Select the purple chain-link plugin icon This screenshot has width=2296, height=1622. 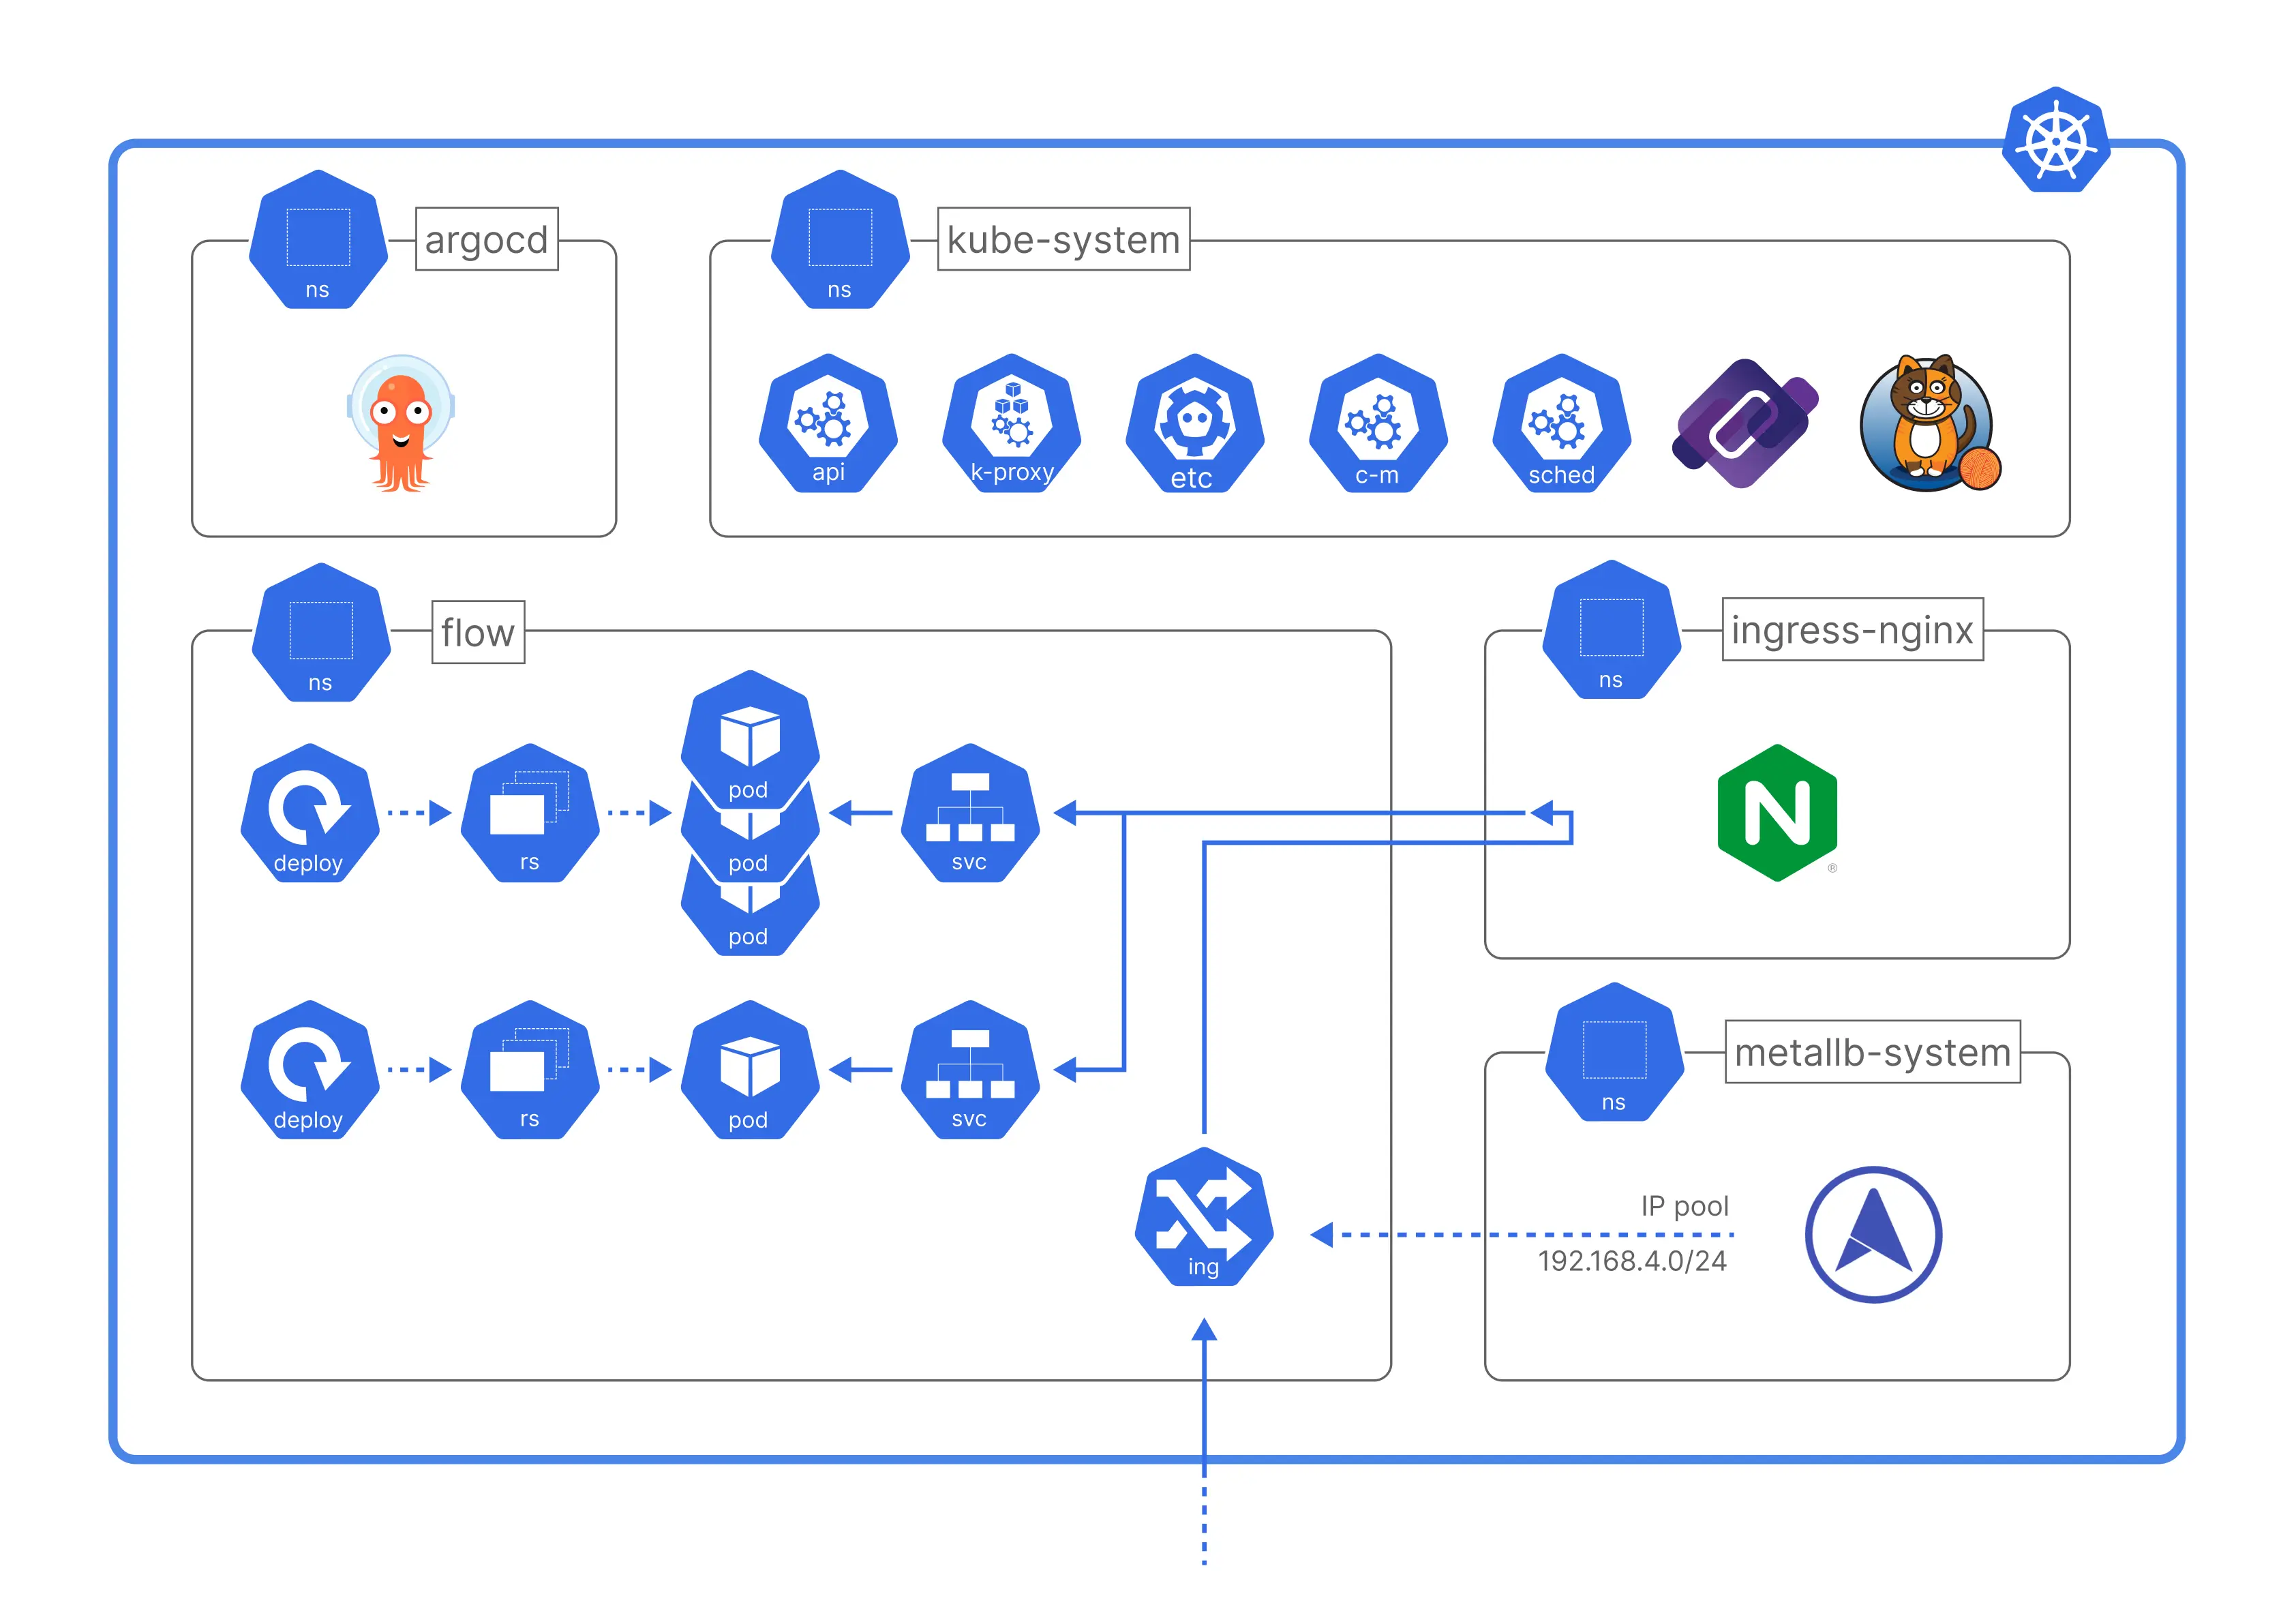pyautogui.click(x=1745, y=423)
